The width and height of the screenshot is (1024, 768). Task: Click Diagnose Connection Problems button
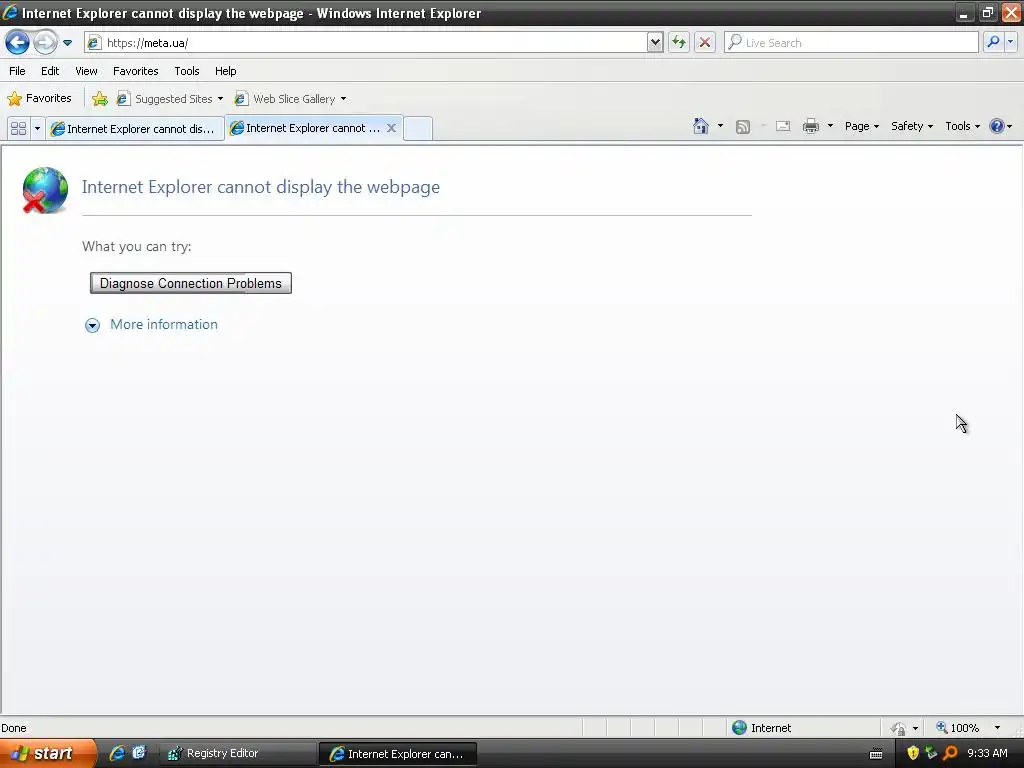191,283
